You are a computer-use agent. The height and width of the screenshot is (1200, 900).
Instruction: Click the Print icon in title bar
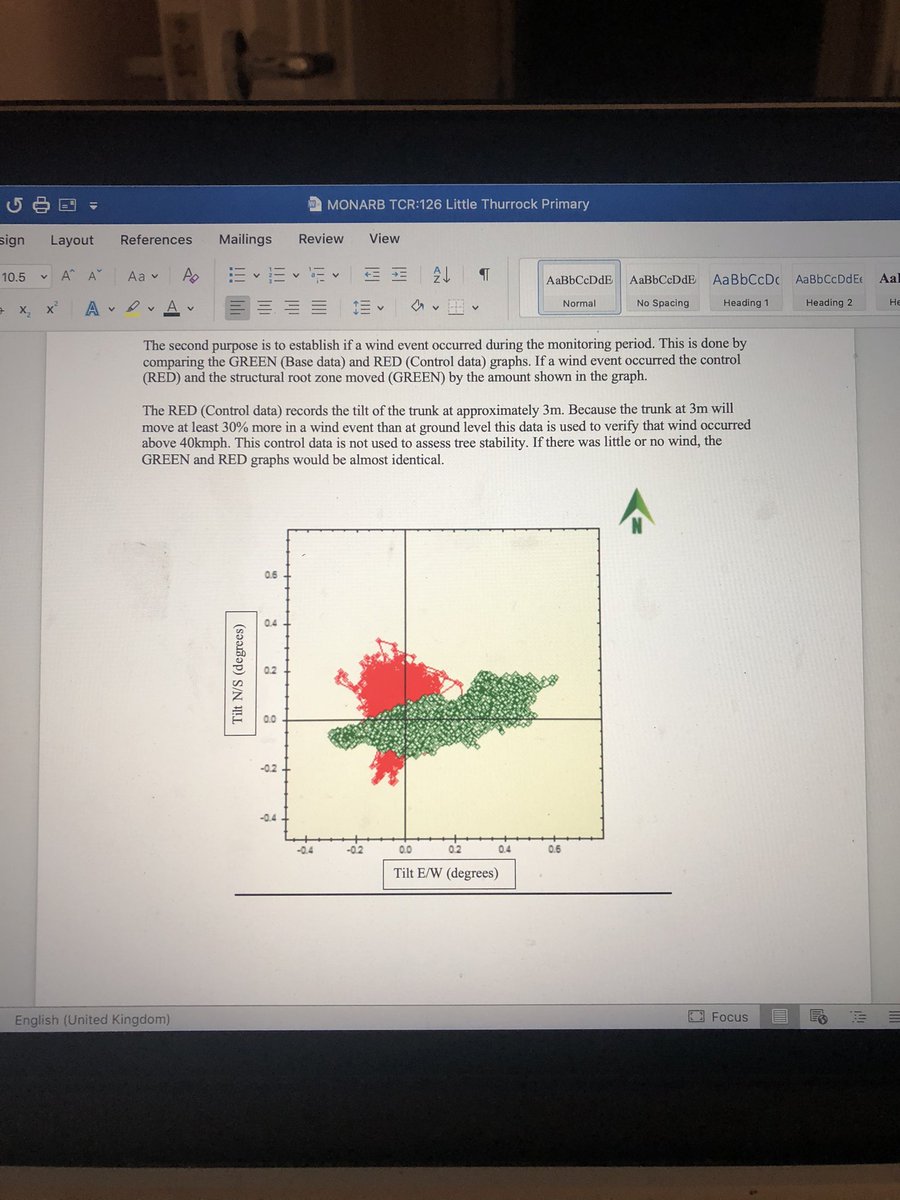(42, 205)
